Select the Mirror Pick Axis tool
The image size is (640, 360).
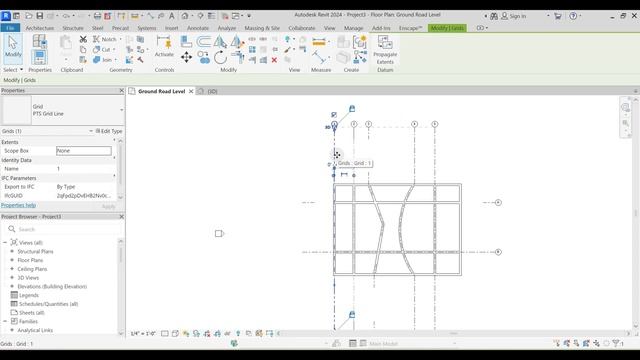[x=220, y=41]
